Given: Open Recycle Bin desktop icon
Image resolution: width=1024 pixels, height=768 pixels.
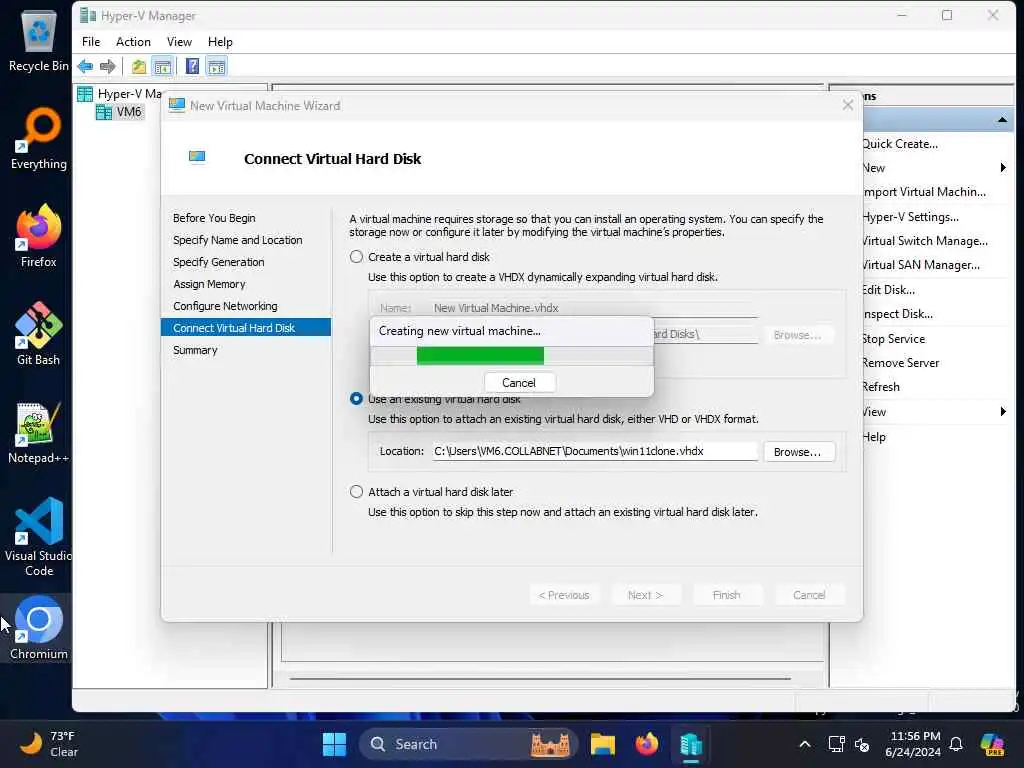Looking at the screenshot, I should point(39,40).
